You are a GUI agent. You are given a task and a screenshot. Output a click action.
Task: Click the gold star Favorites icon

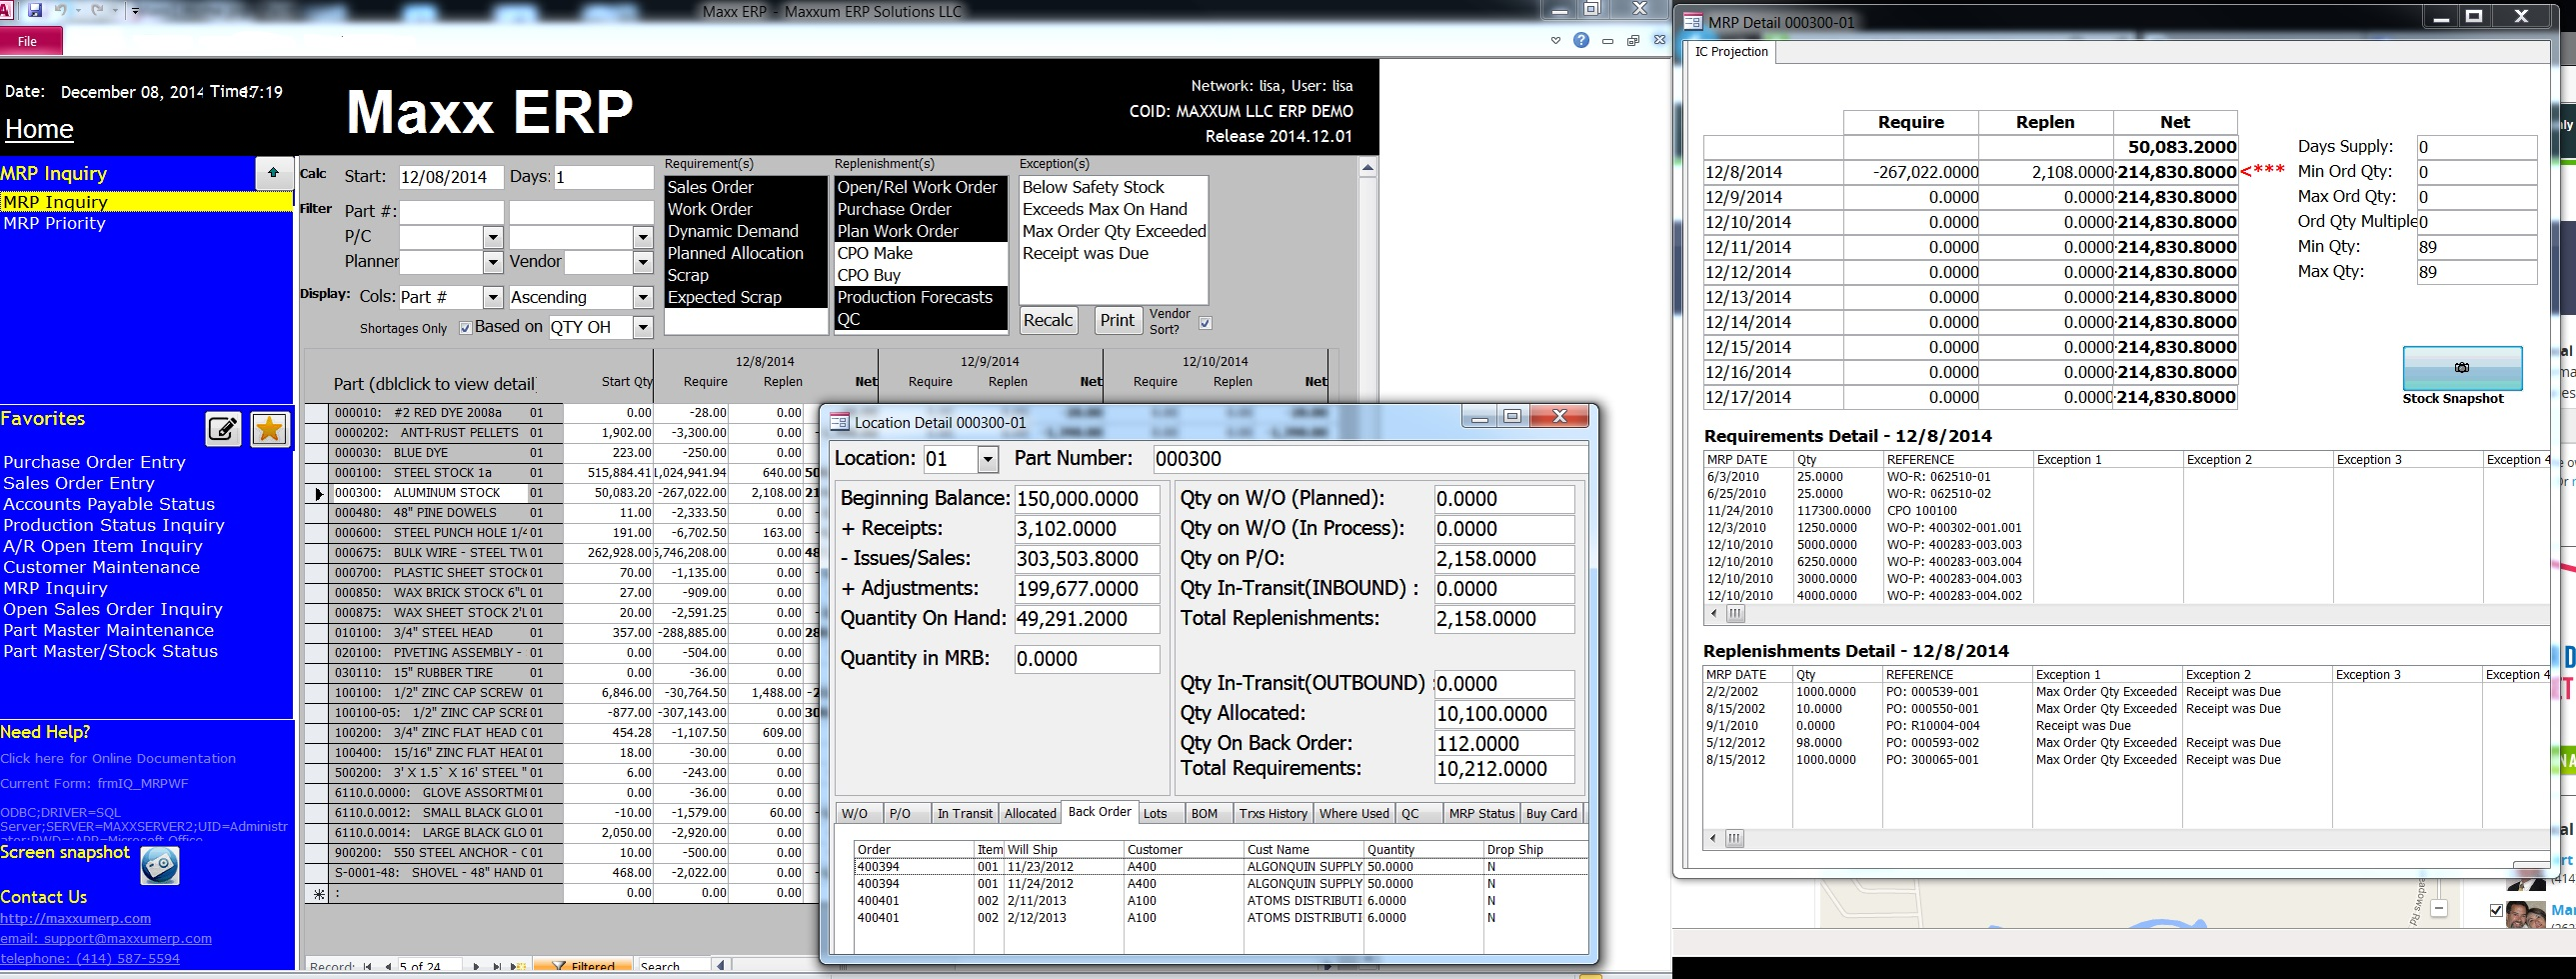[270, 429]
